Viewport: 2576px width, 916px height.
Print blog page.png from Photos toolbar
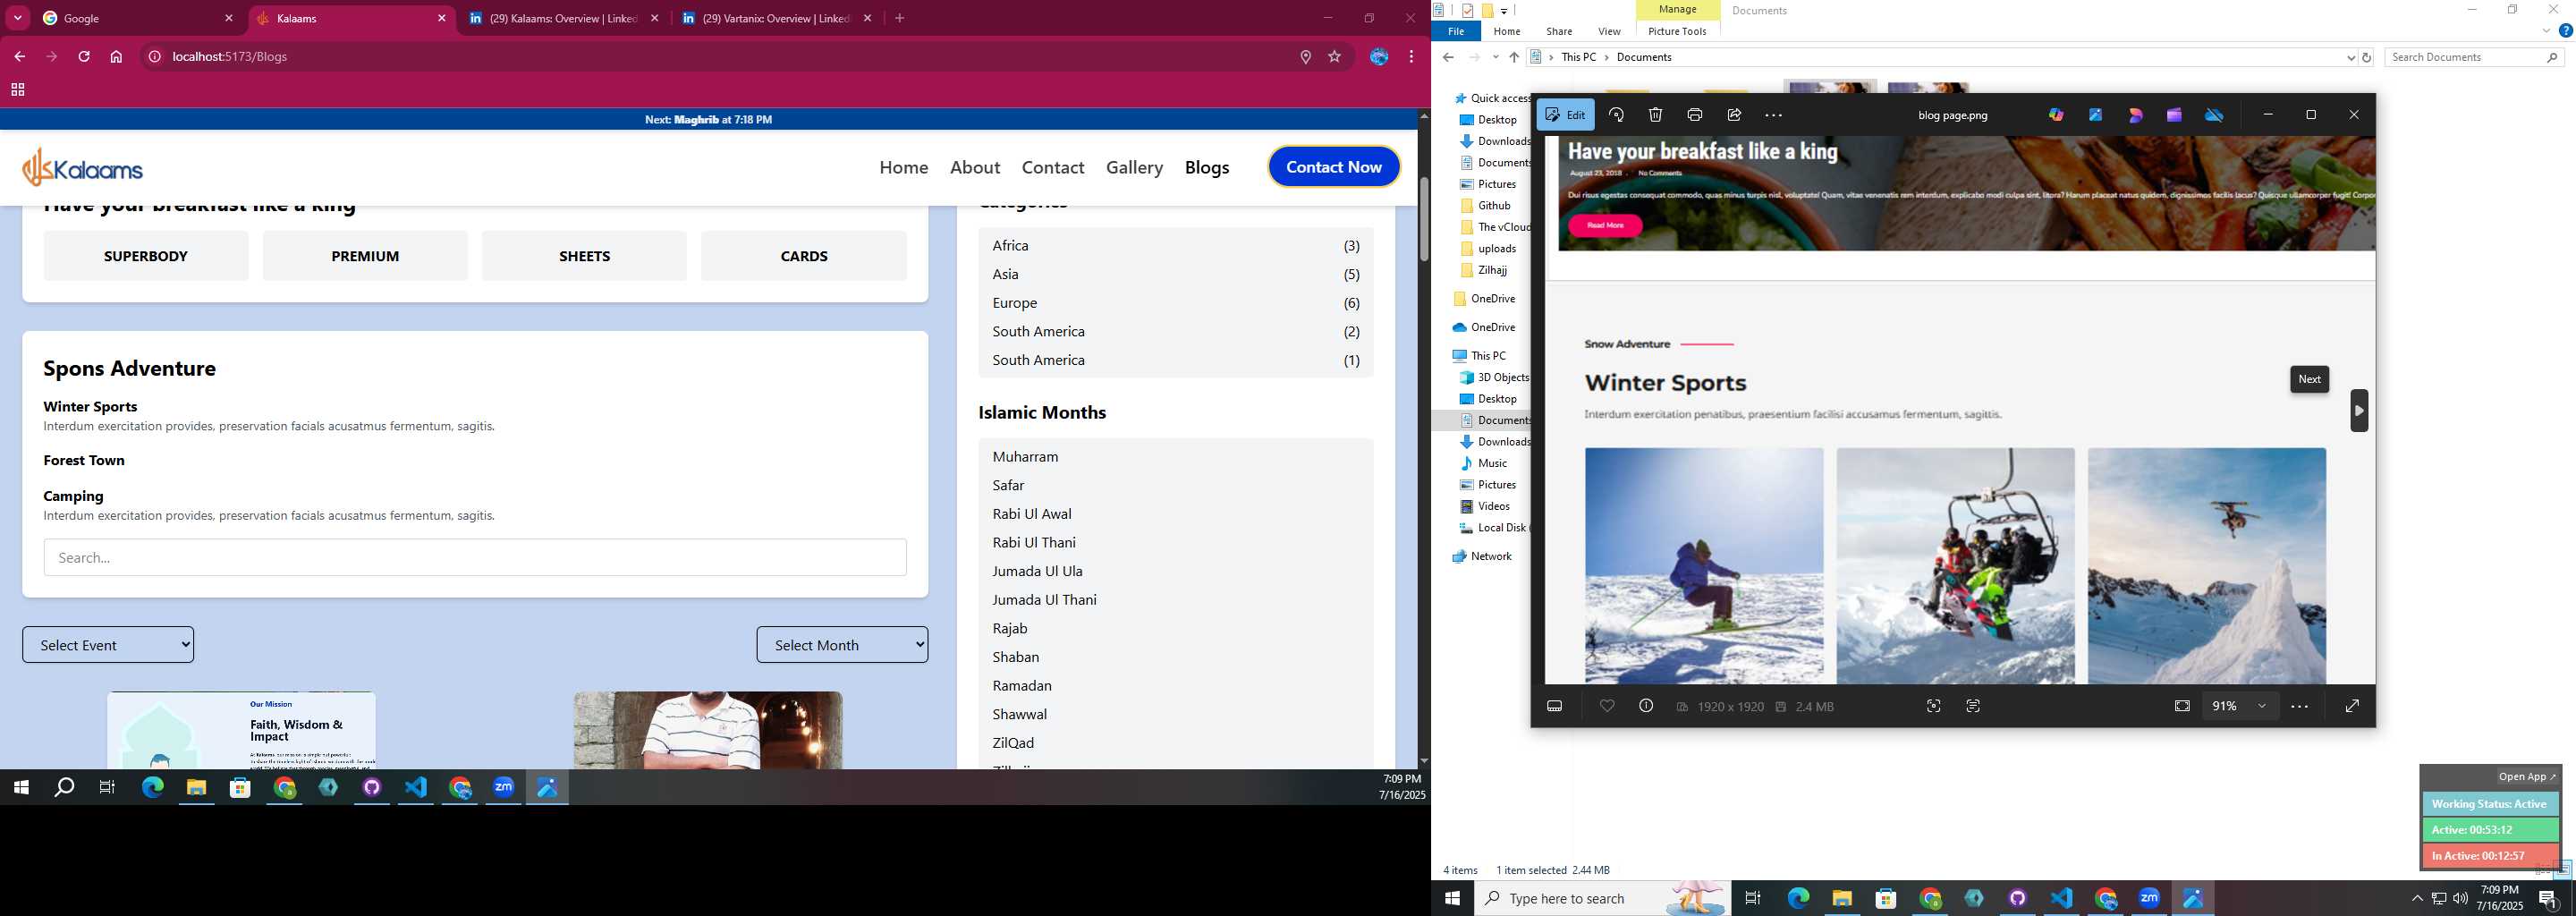pos(1695,115)
